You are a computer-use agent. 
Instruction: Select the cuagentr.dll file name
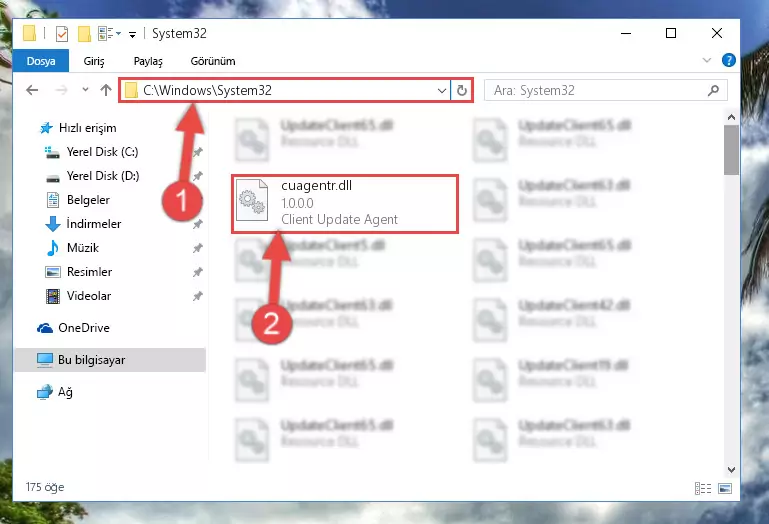coord(316,185)
